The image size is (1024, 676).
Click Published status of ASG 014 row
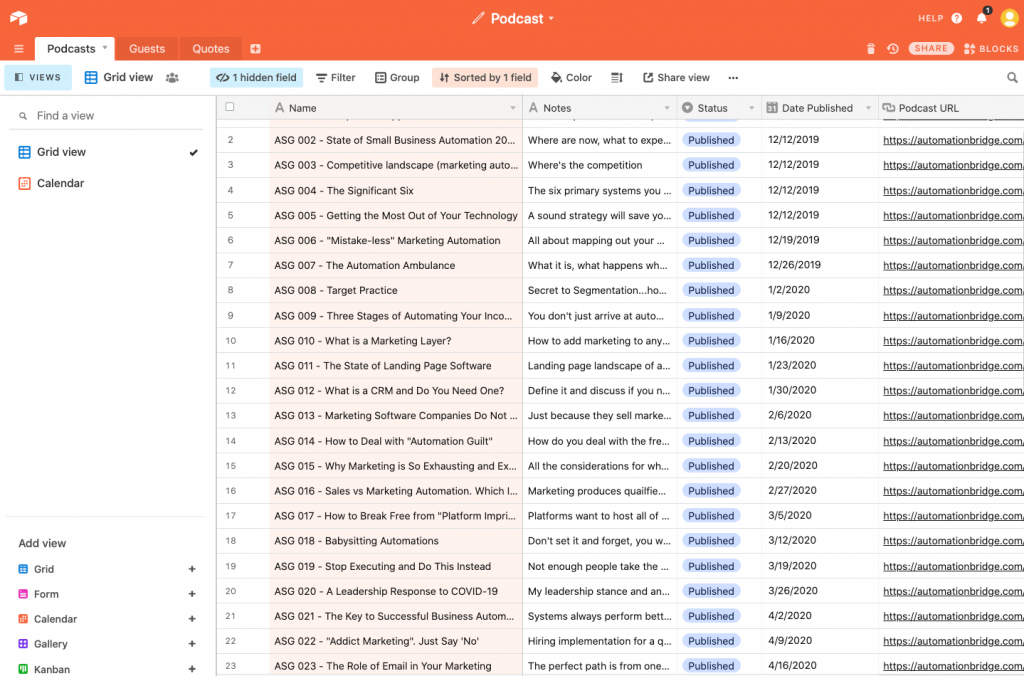[711, 442]
